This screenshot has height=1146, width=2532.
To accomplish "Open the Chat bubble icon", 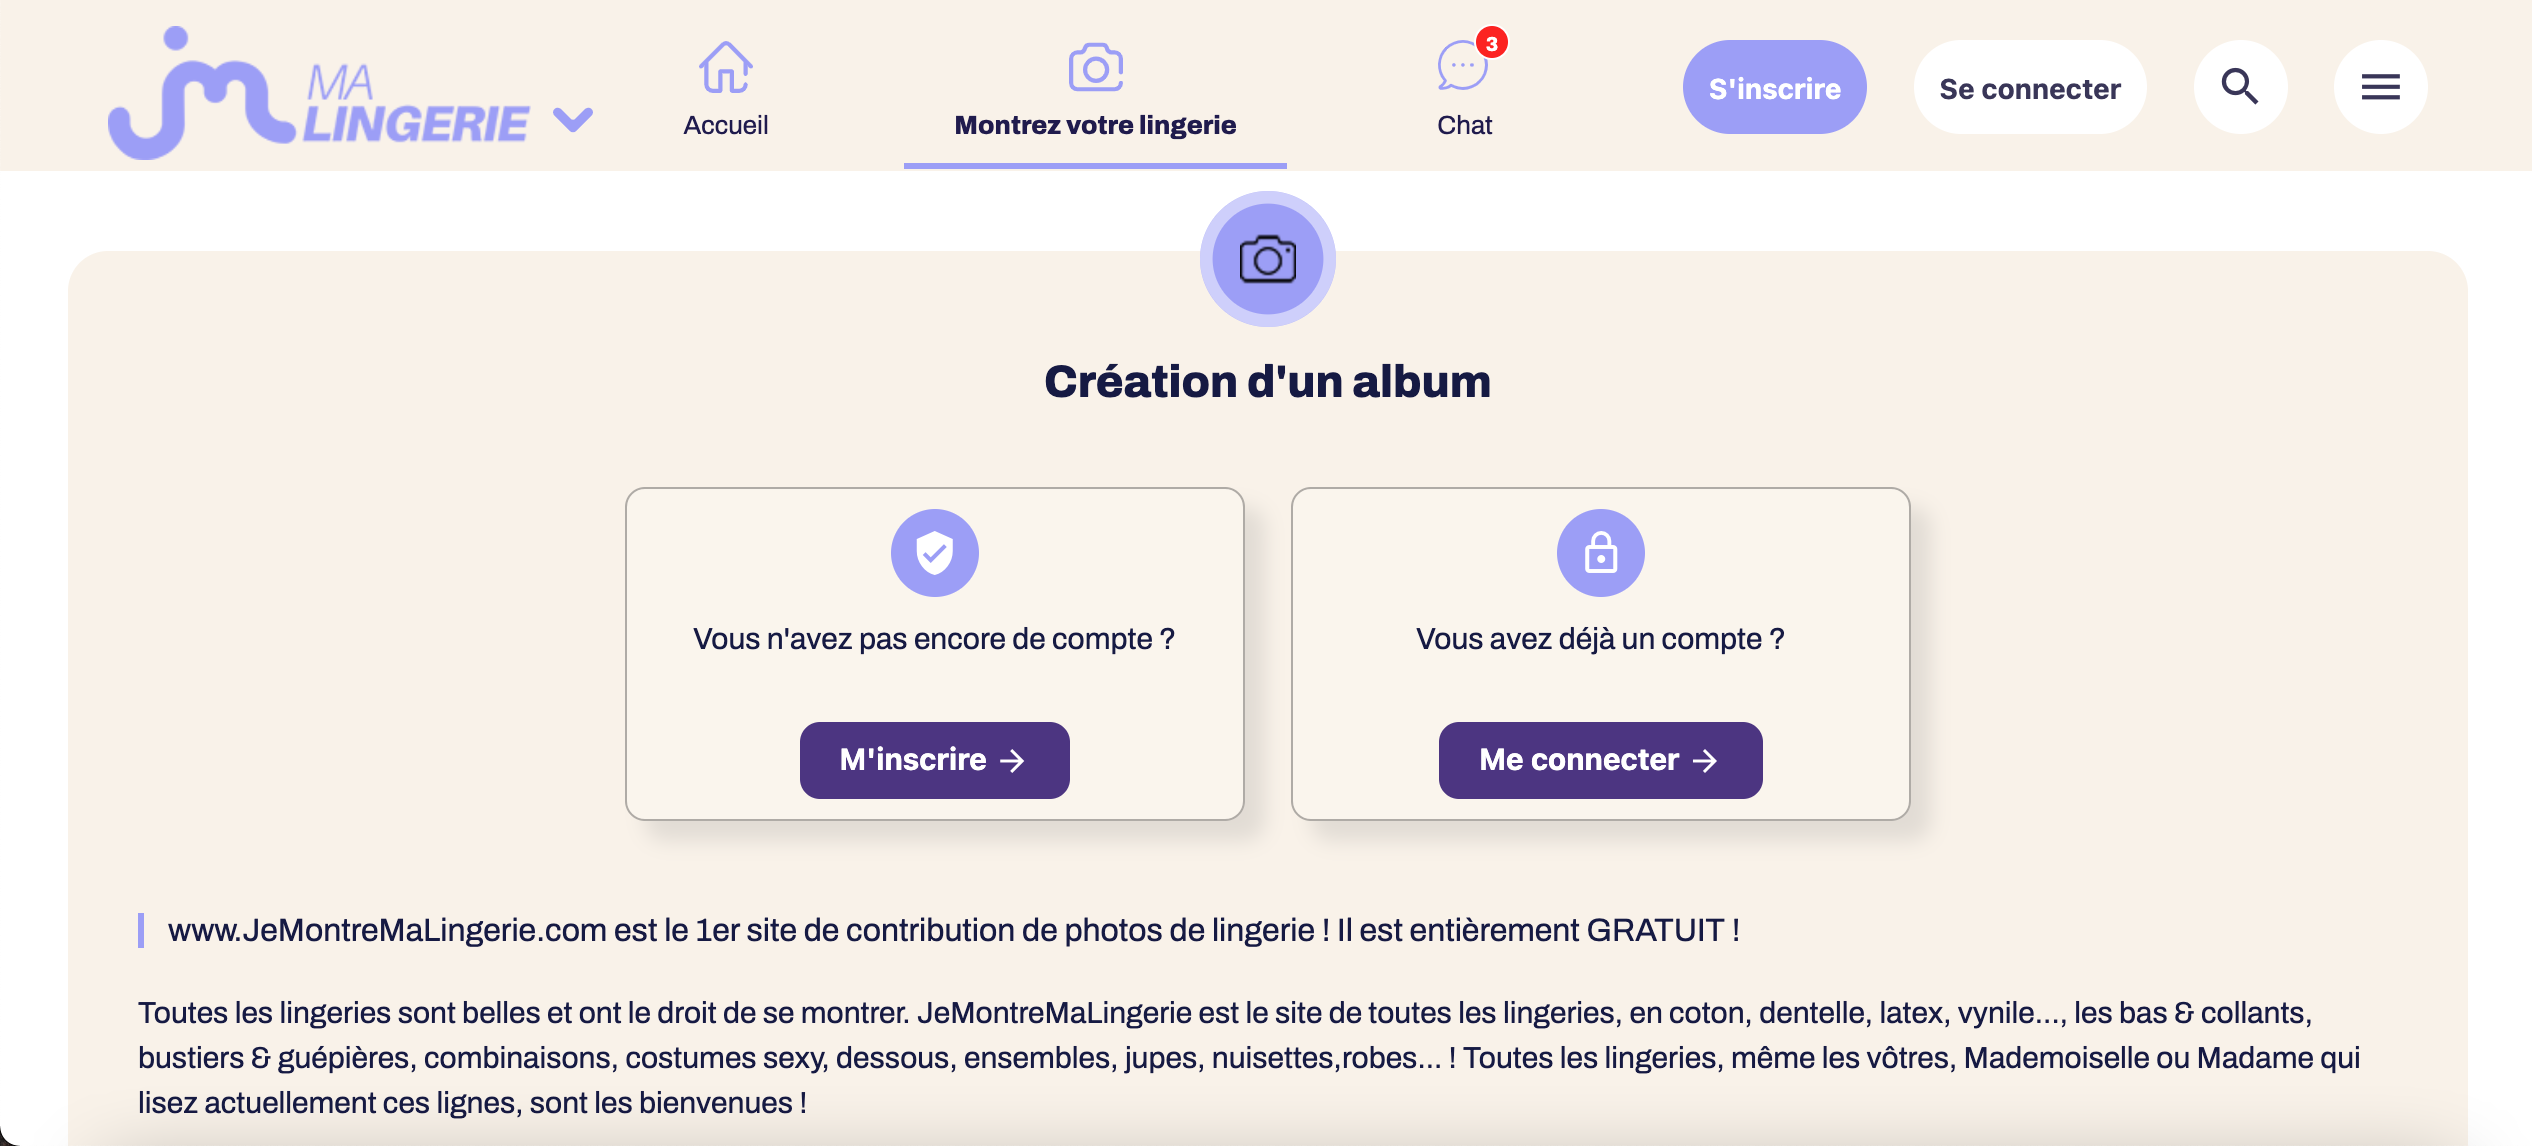I will [x=1461, y=67].
